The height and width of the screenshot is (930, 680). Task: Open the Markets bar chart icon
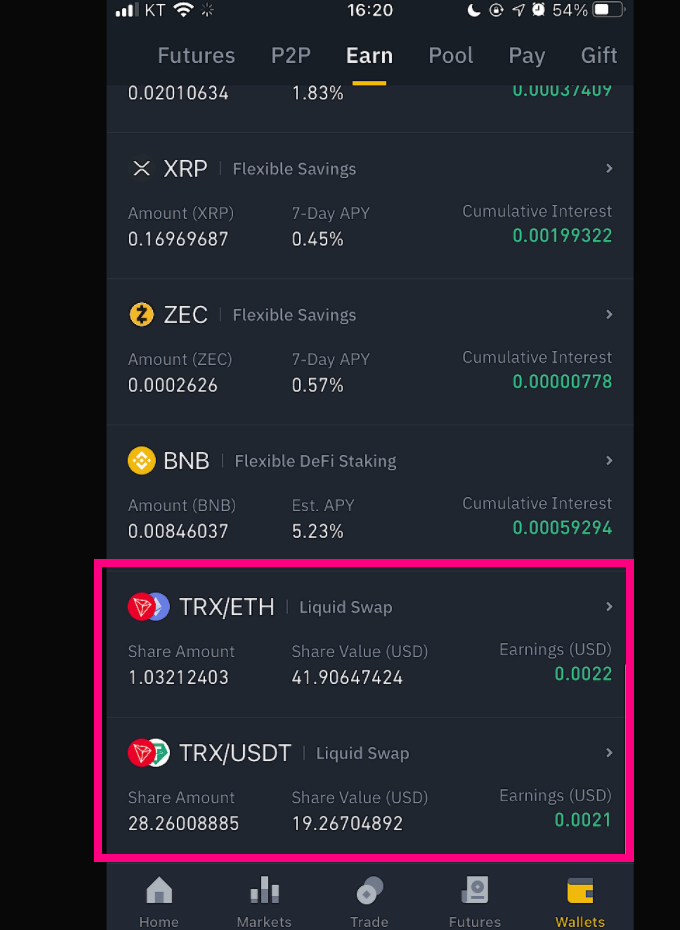click(x=264, y=890)
